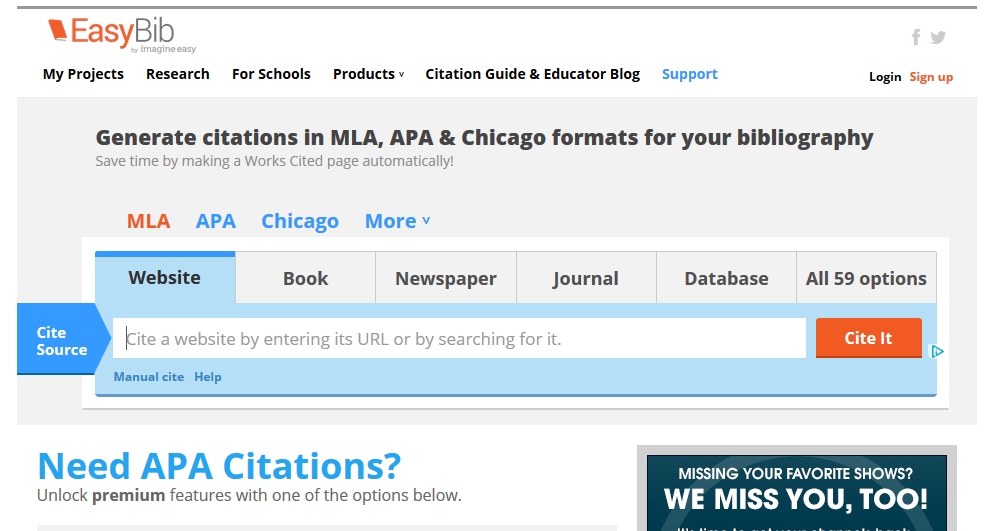The width and height of the screenshot is (999, 531).
Task: Open the Facebook icon link
Action: (916, 37)
